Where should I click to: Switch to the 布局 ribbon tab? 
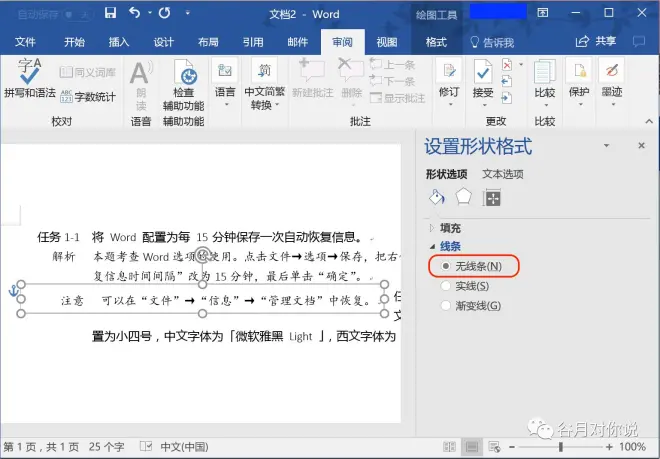tap(208, 42)
